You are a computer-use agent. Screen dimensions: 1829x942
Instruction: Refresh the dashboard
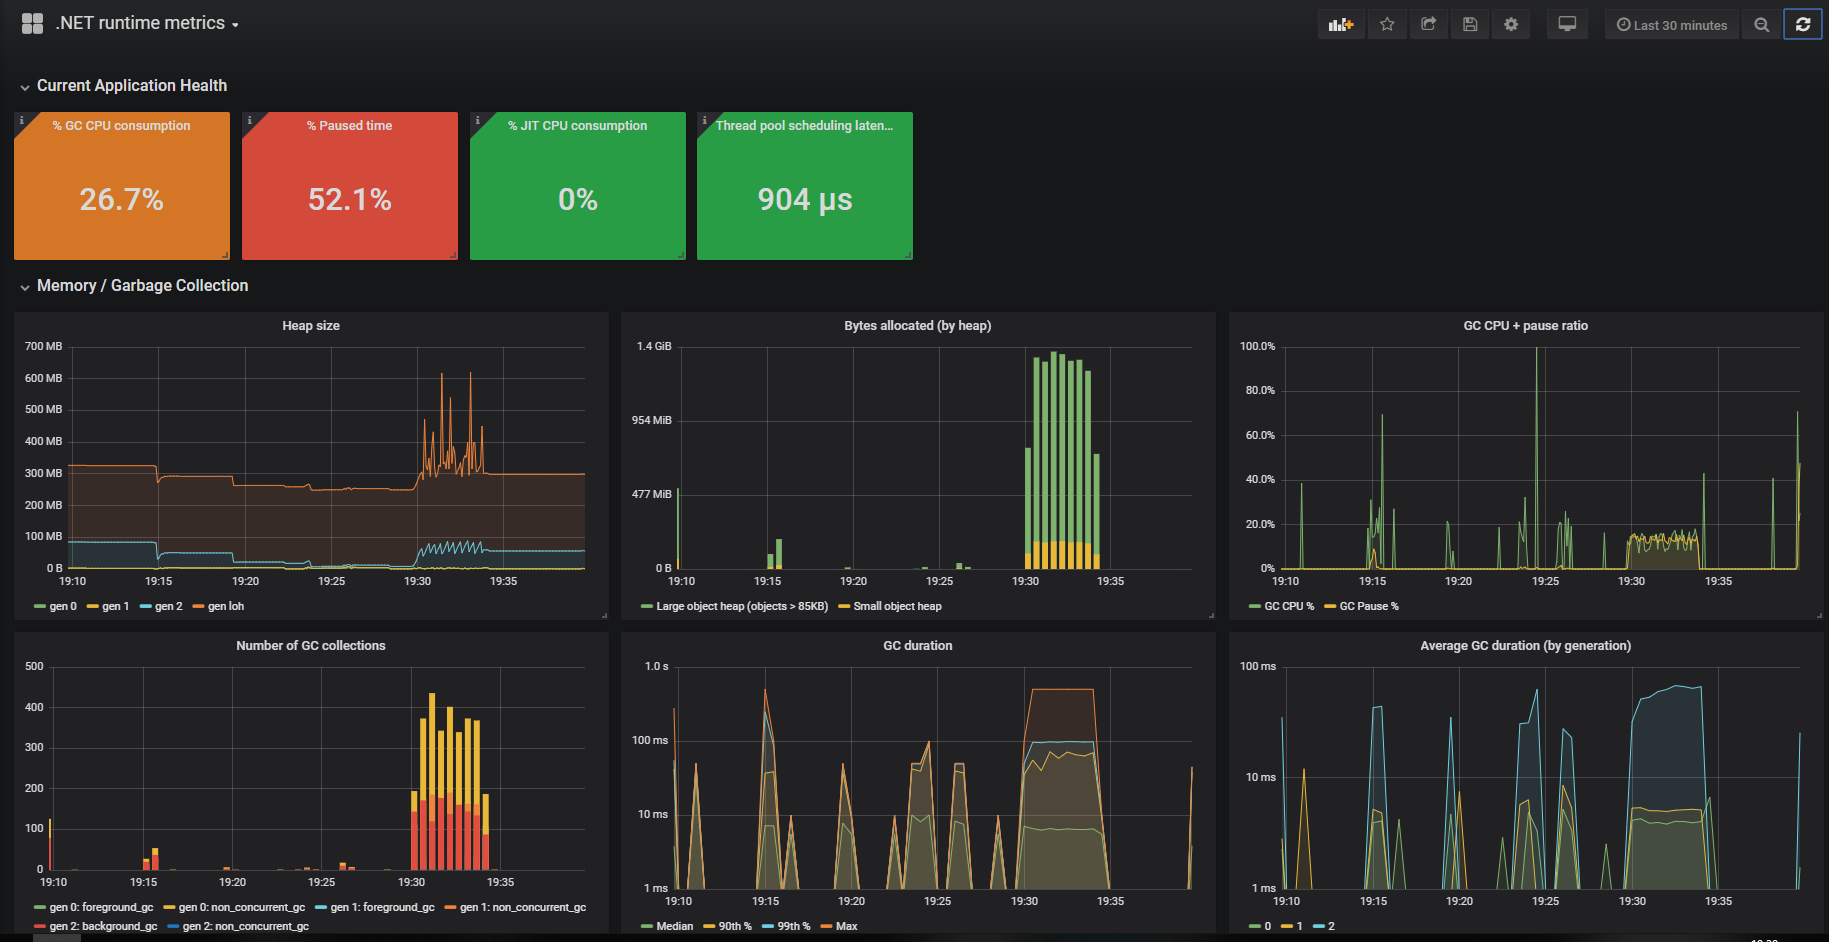coord(1803,25)
